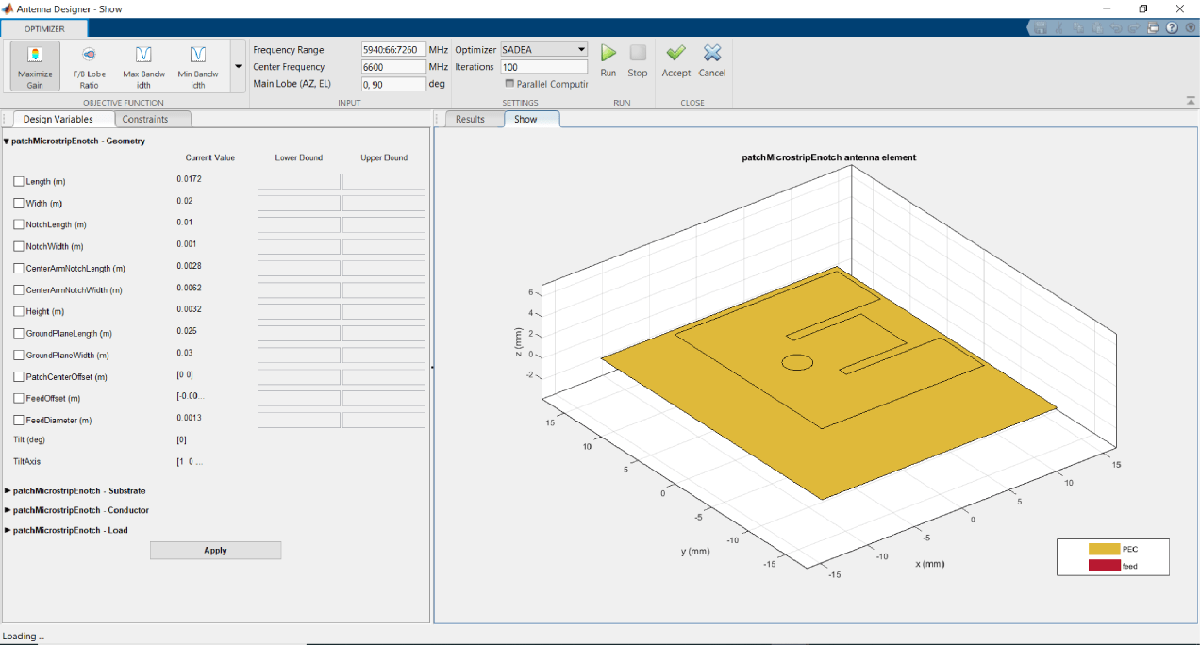Click the Apply button
This screenshot has width=1200, height=645.
[215, 550]
